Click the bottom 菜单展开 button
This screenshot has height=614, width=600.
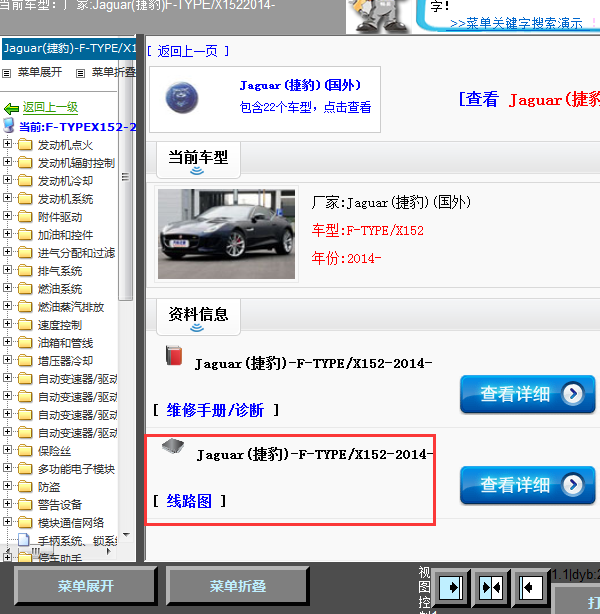[86, 586]
